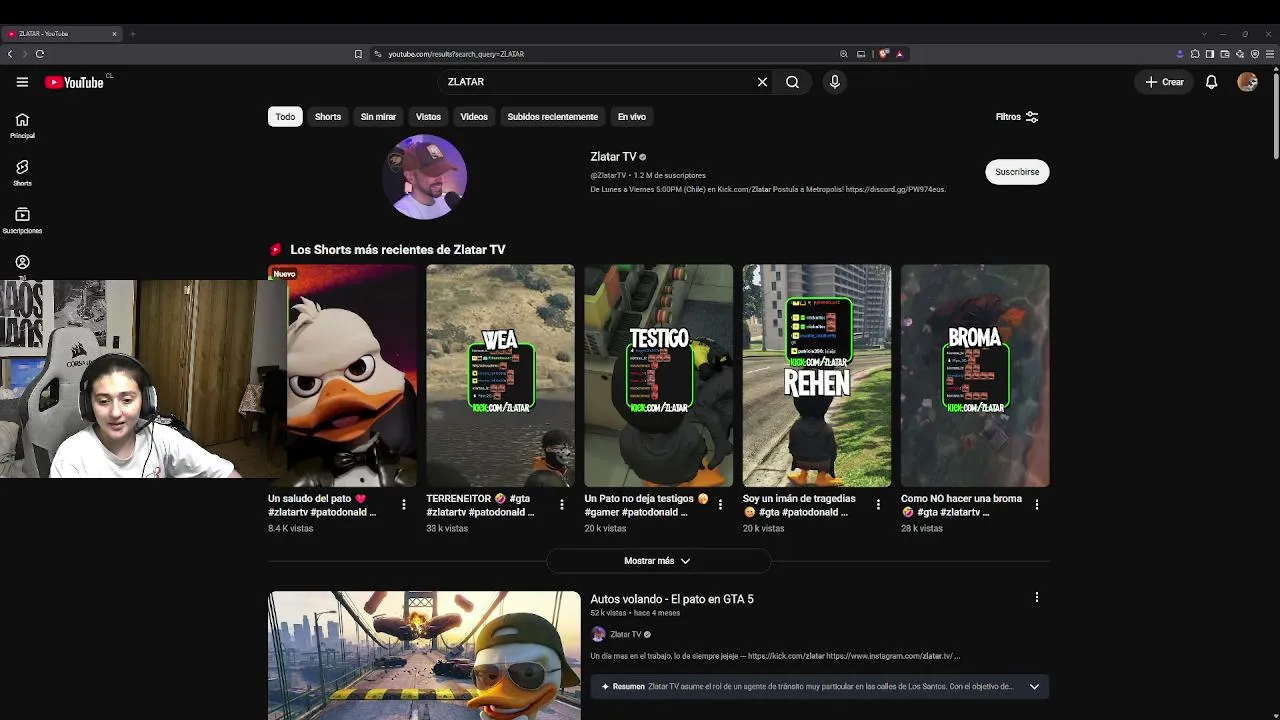Open options for 'Un Pato no deja testigos'
The image size is (1280, 720).
click(x=720, y=505)
